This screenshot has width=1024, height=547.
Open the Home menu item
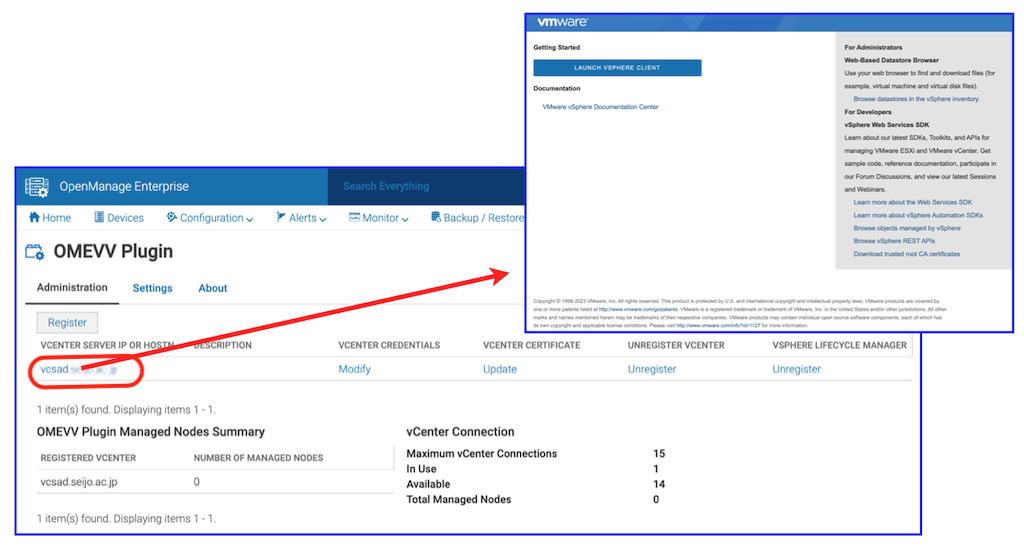(x=50, y=218)
